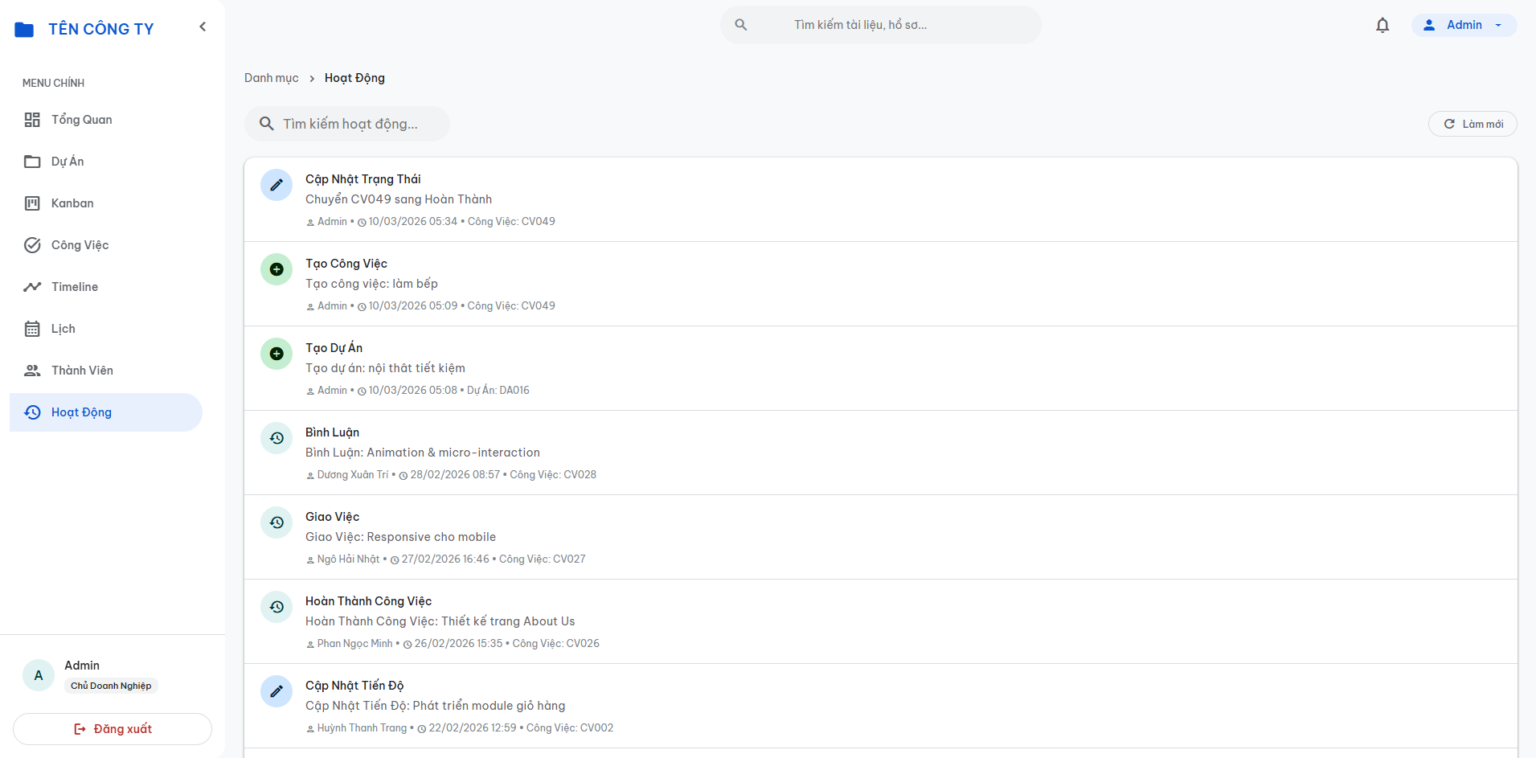Click Phan Ngọc Minh author name
The height and width of the screenshot is (758, 1536).
coord(355,644)
